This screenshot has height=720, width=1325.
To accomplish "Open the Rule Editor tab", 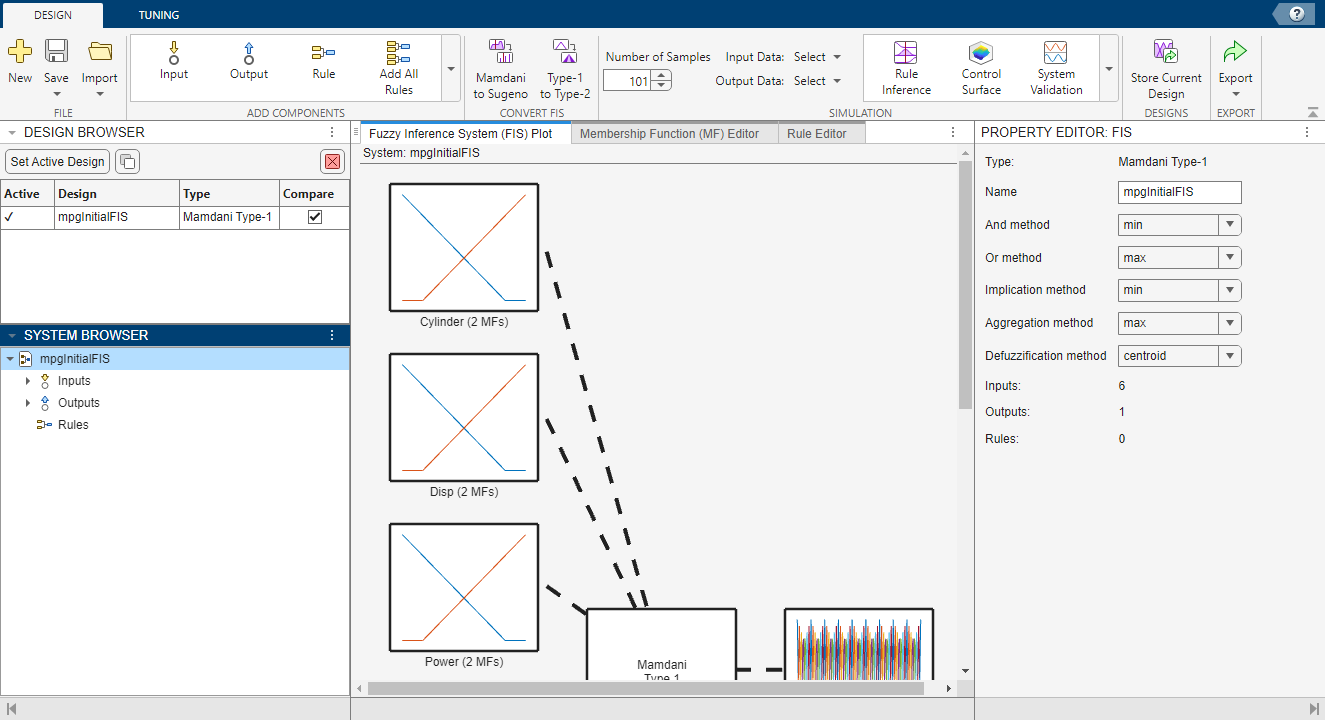I will coord(820,132).
